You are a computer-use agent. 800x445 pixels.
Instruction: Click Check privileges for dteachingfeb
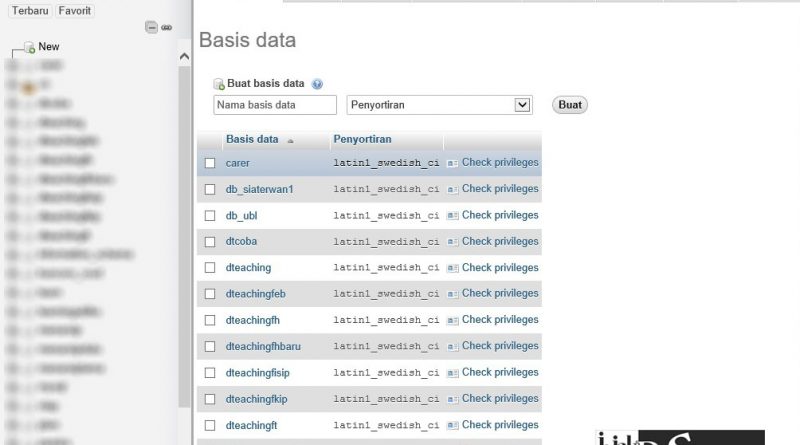500,293
